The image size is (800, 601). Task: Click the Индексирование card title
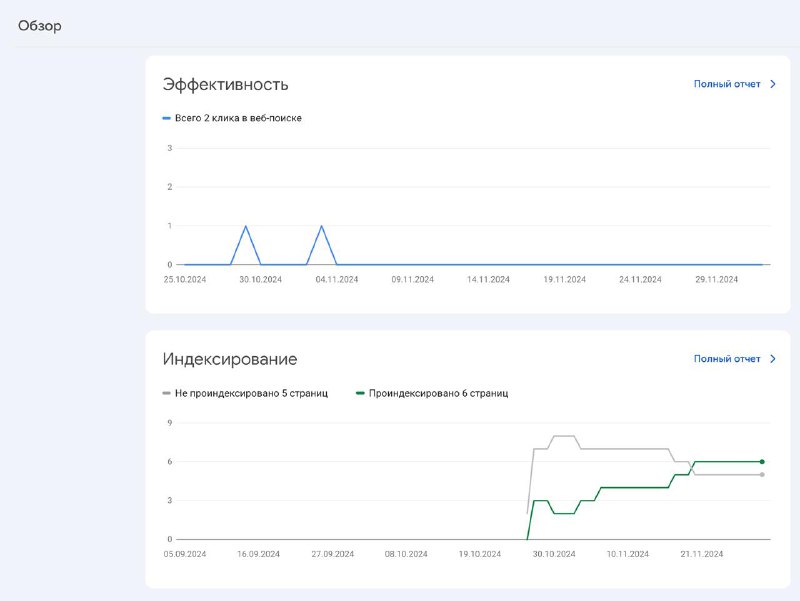(x=229, y=359)
